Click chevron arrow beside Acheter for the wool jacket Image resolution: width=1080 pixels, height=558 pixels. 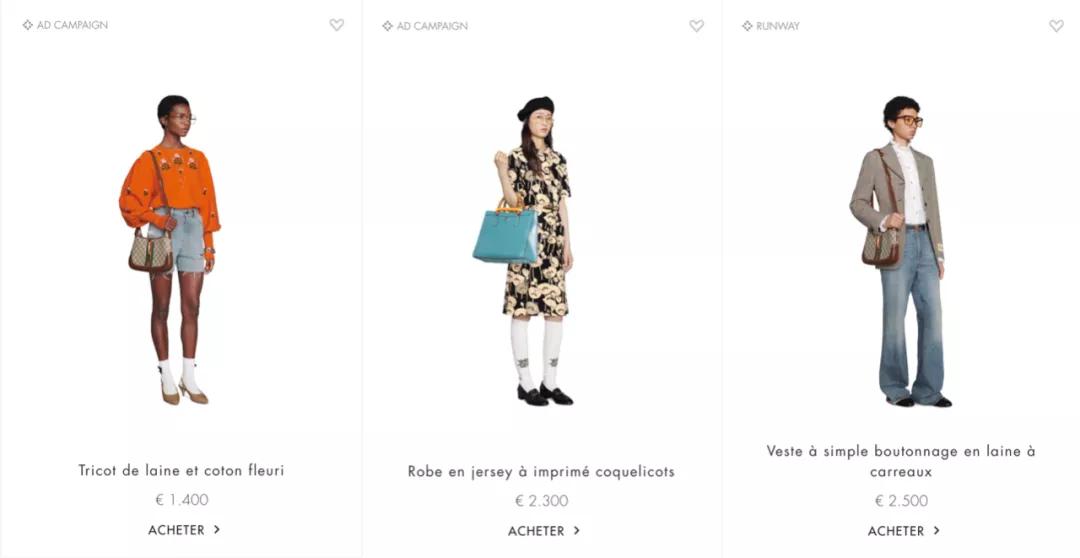936,530
